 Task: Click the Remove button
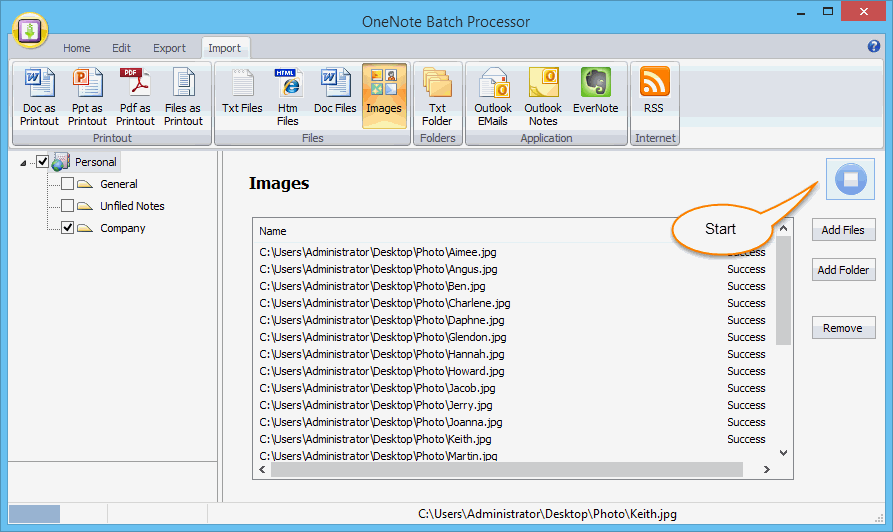click(x=843, y=328)
